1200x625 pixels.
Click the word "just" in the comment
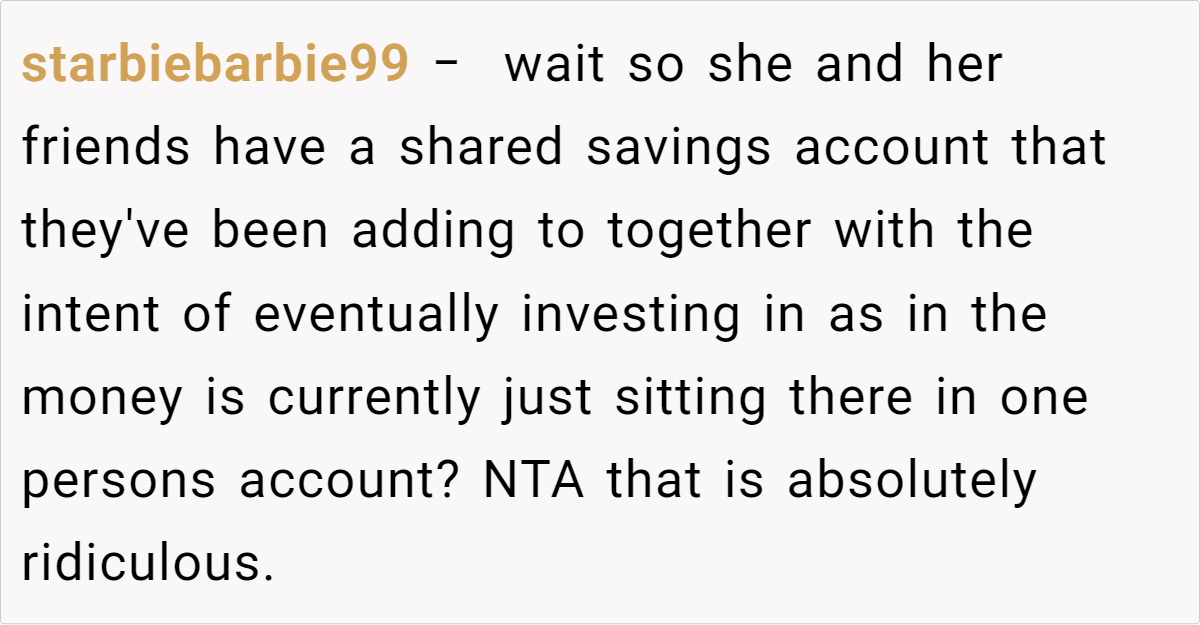point(547,397)
